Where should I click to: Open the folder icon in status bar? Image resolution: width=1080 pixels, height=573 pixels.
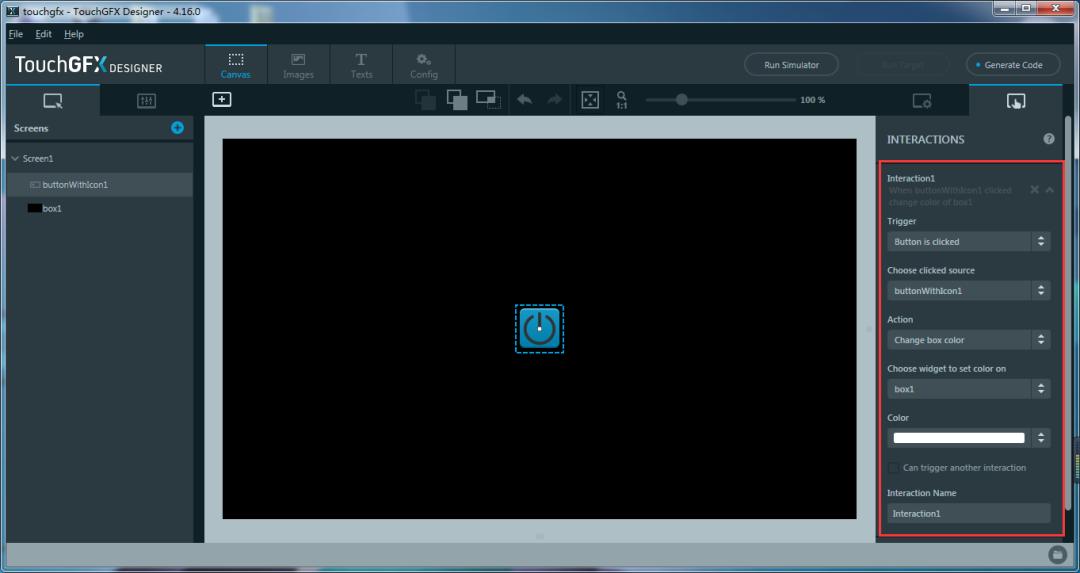(1055, 554)
